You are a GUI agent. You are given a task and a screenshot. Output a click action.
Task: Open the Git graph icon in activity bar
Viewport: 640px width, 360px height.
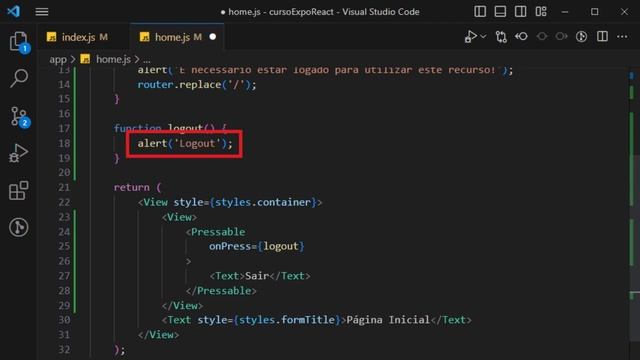click(x=19, y=227)
